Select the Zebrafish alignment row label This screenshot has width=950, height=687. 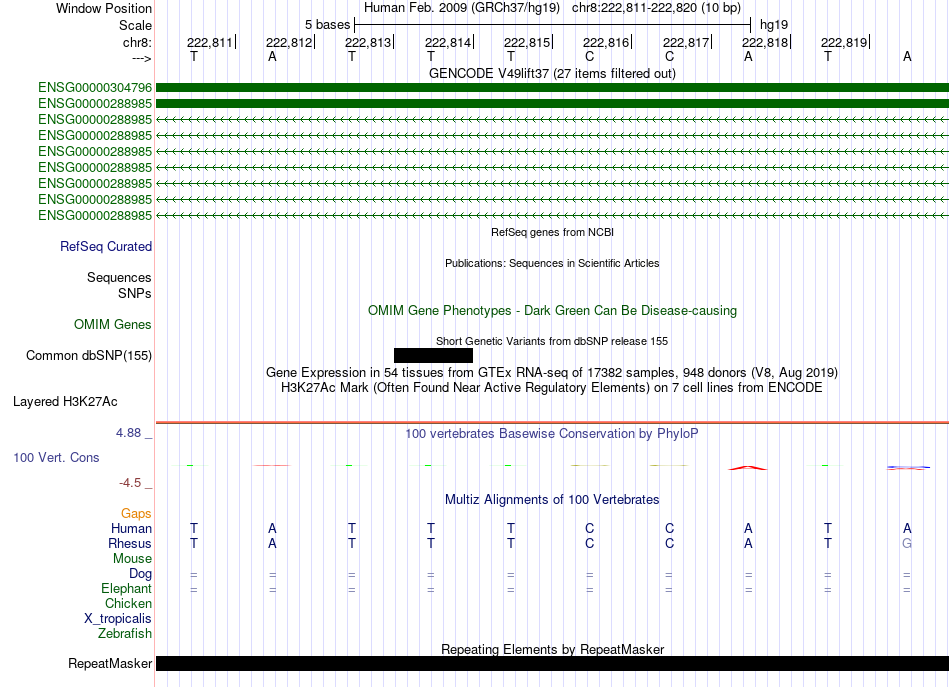point(125,634)
